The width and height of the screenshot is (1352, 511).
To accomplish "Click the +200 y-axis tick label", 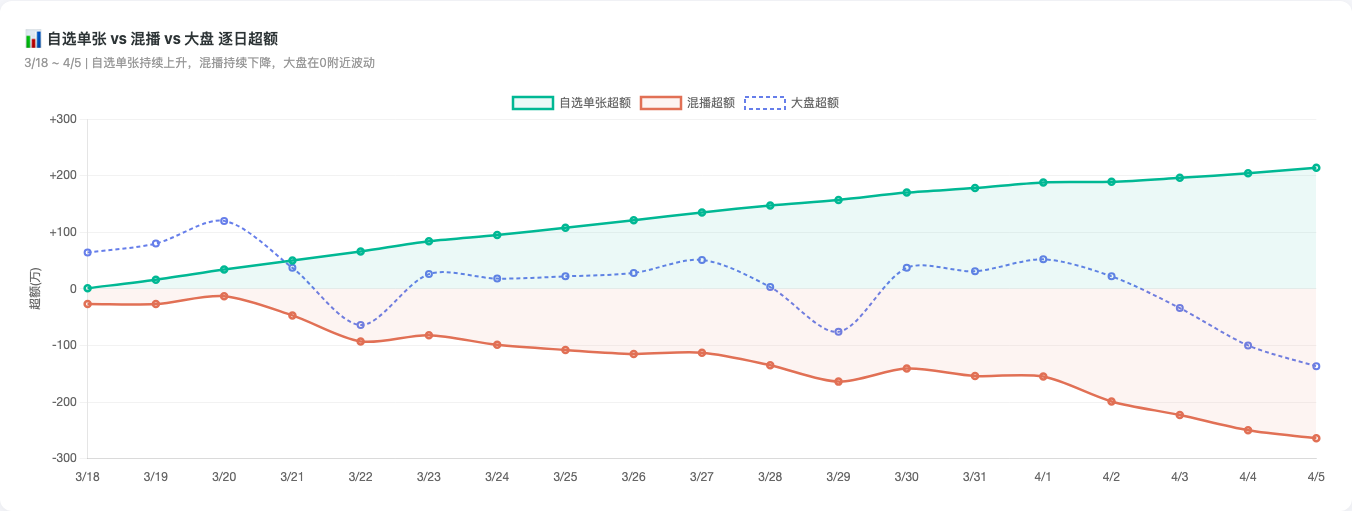I will pos(63,176).
